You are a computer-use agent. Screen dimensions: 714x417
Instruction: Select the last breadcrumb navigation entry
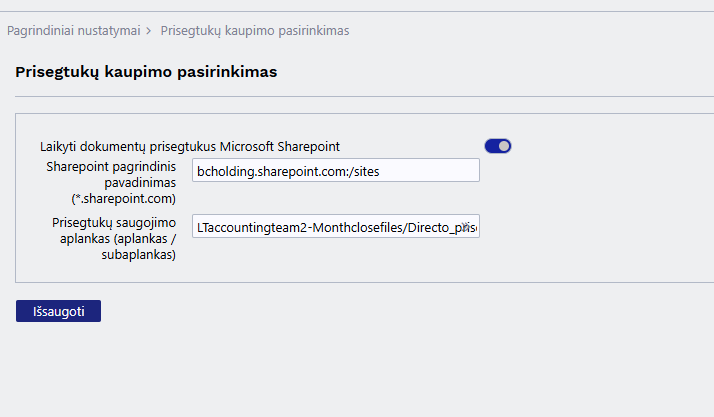[x=254, y=31]
